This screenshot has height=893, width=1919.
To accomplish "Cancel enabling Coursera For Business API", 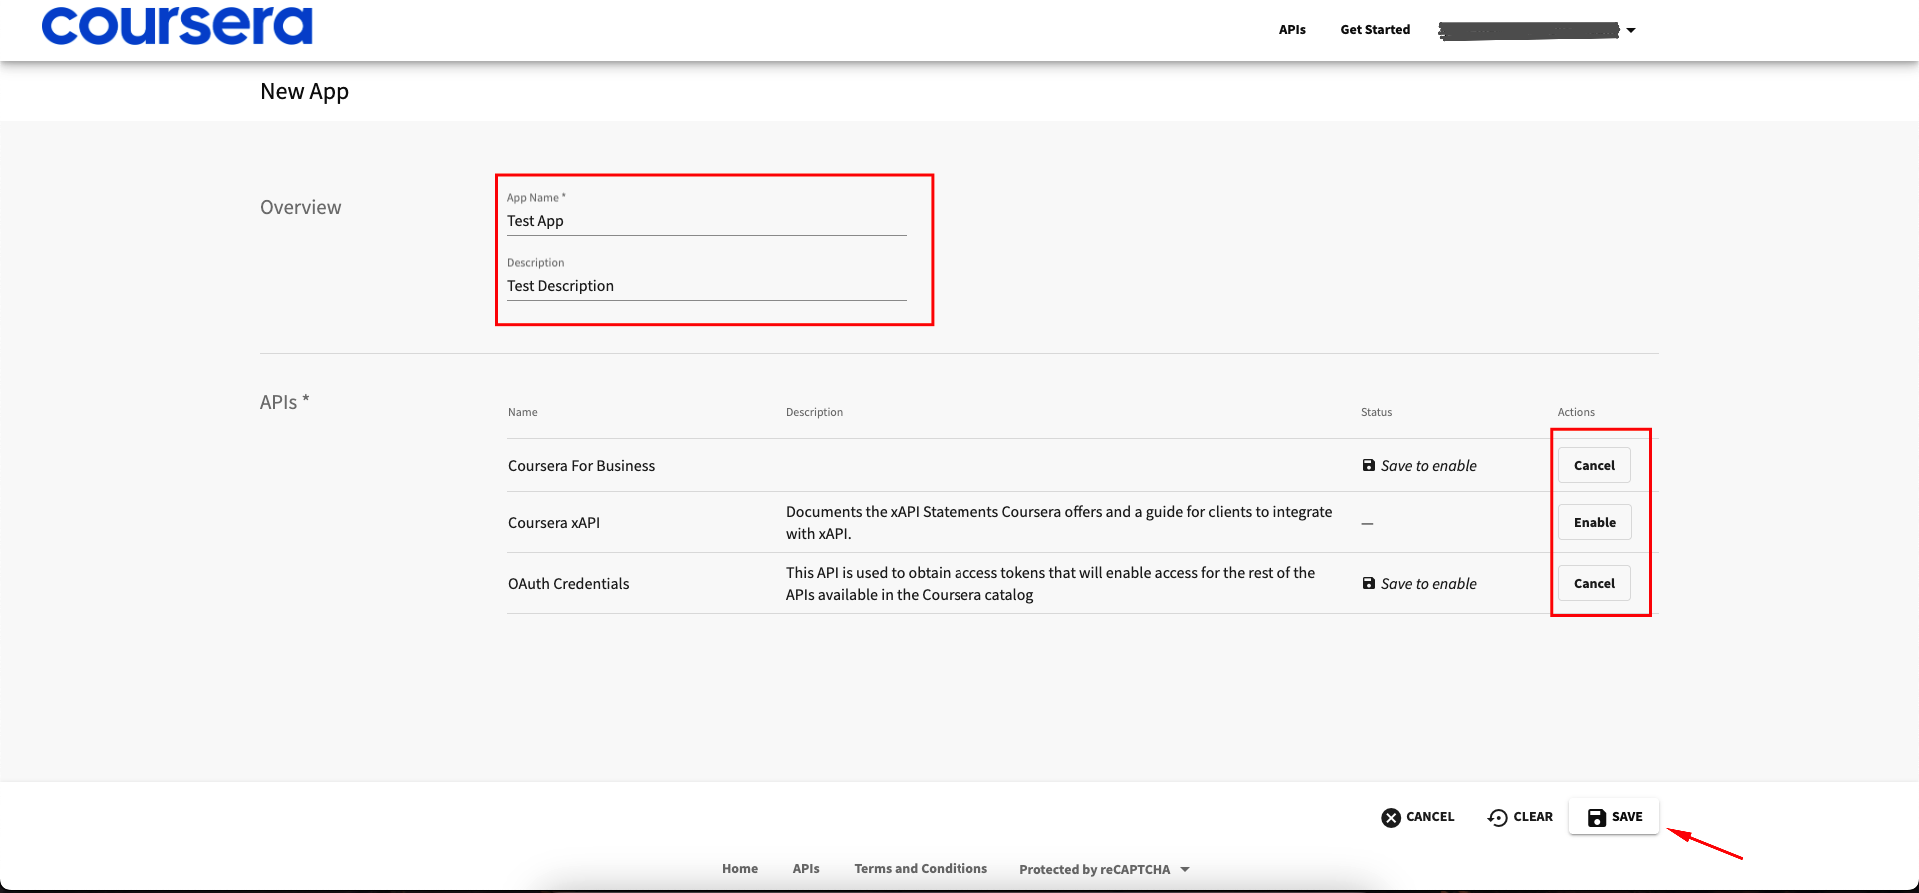I will (x=1594, y=465).
